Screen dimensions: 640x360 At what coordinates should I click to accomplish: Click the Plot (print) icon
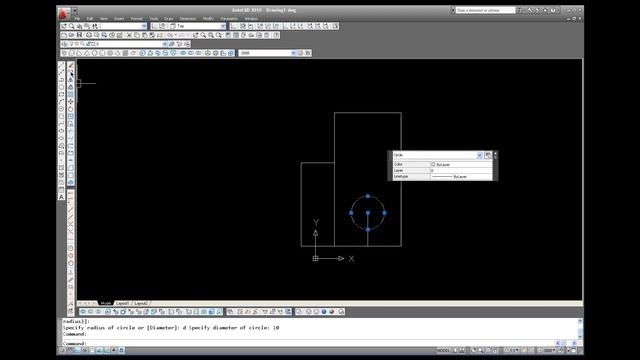(89, 35)
